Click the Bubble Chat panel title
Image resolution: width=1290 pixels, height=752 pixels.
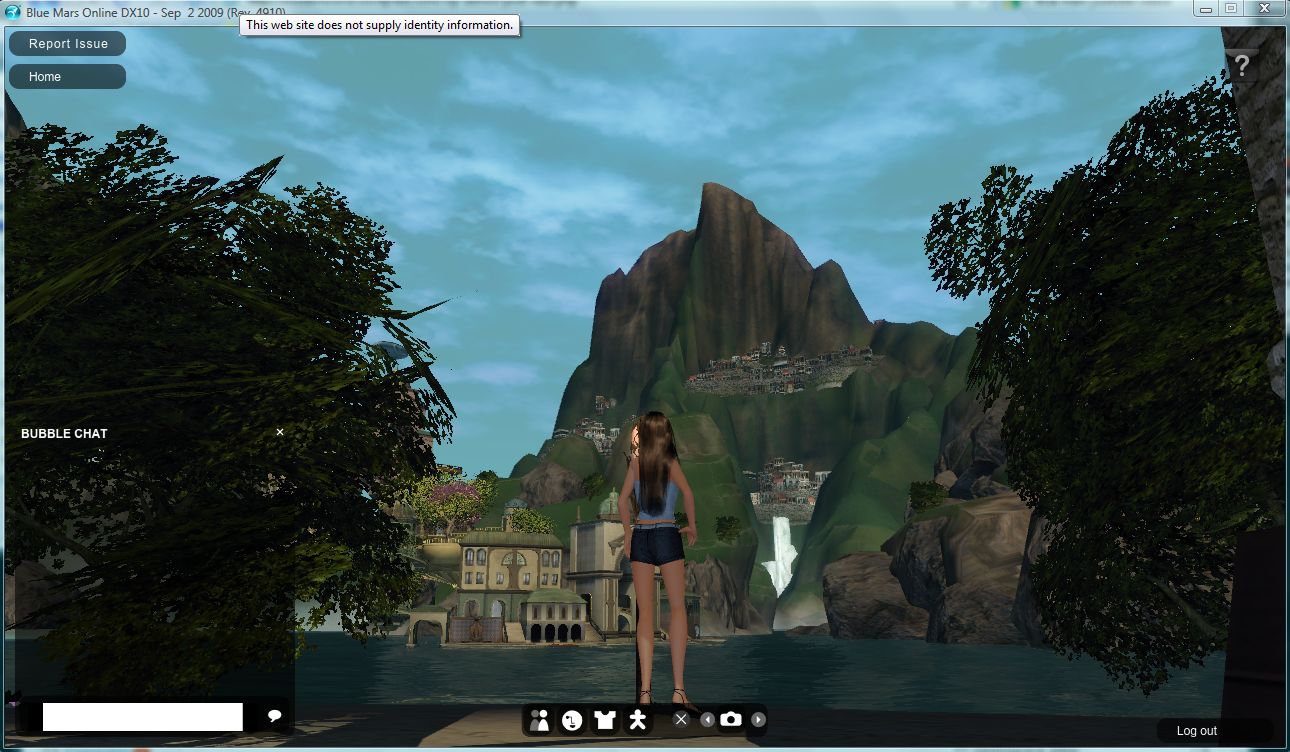pos(64,433)
